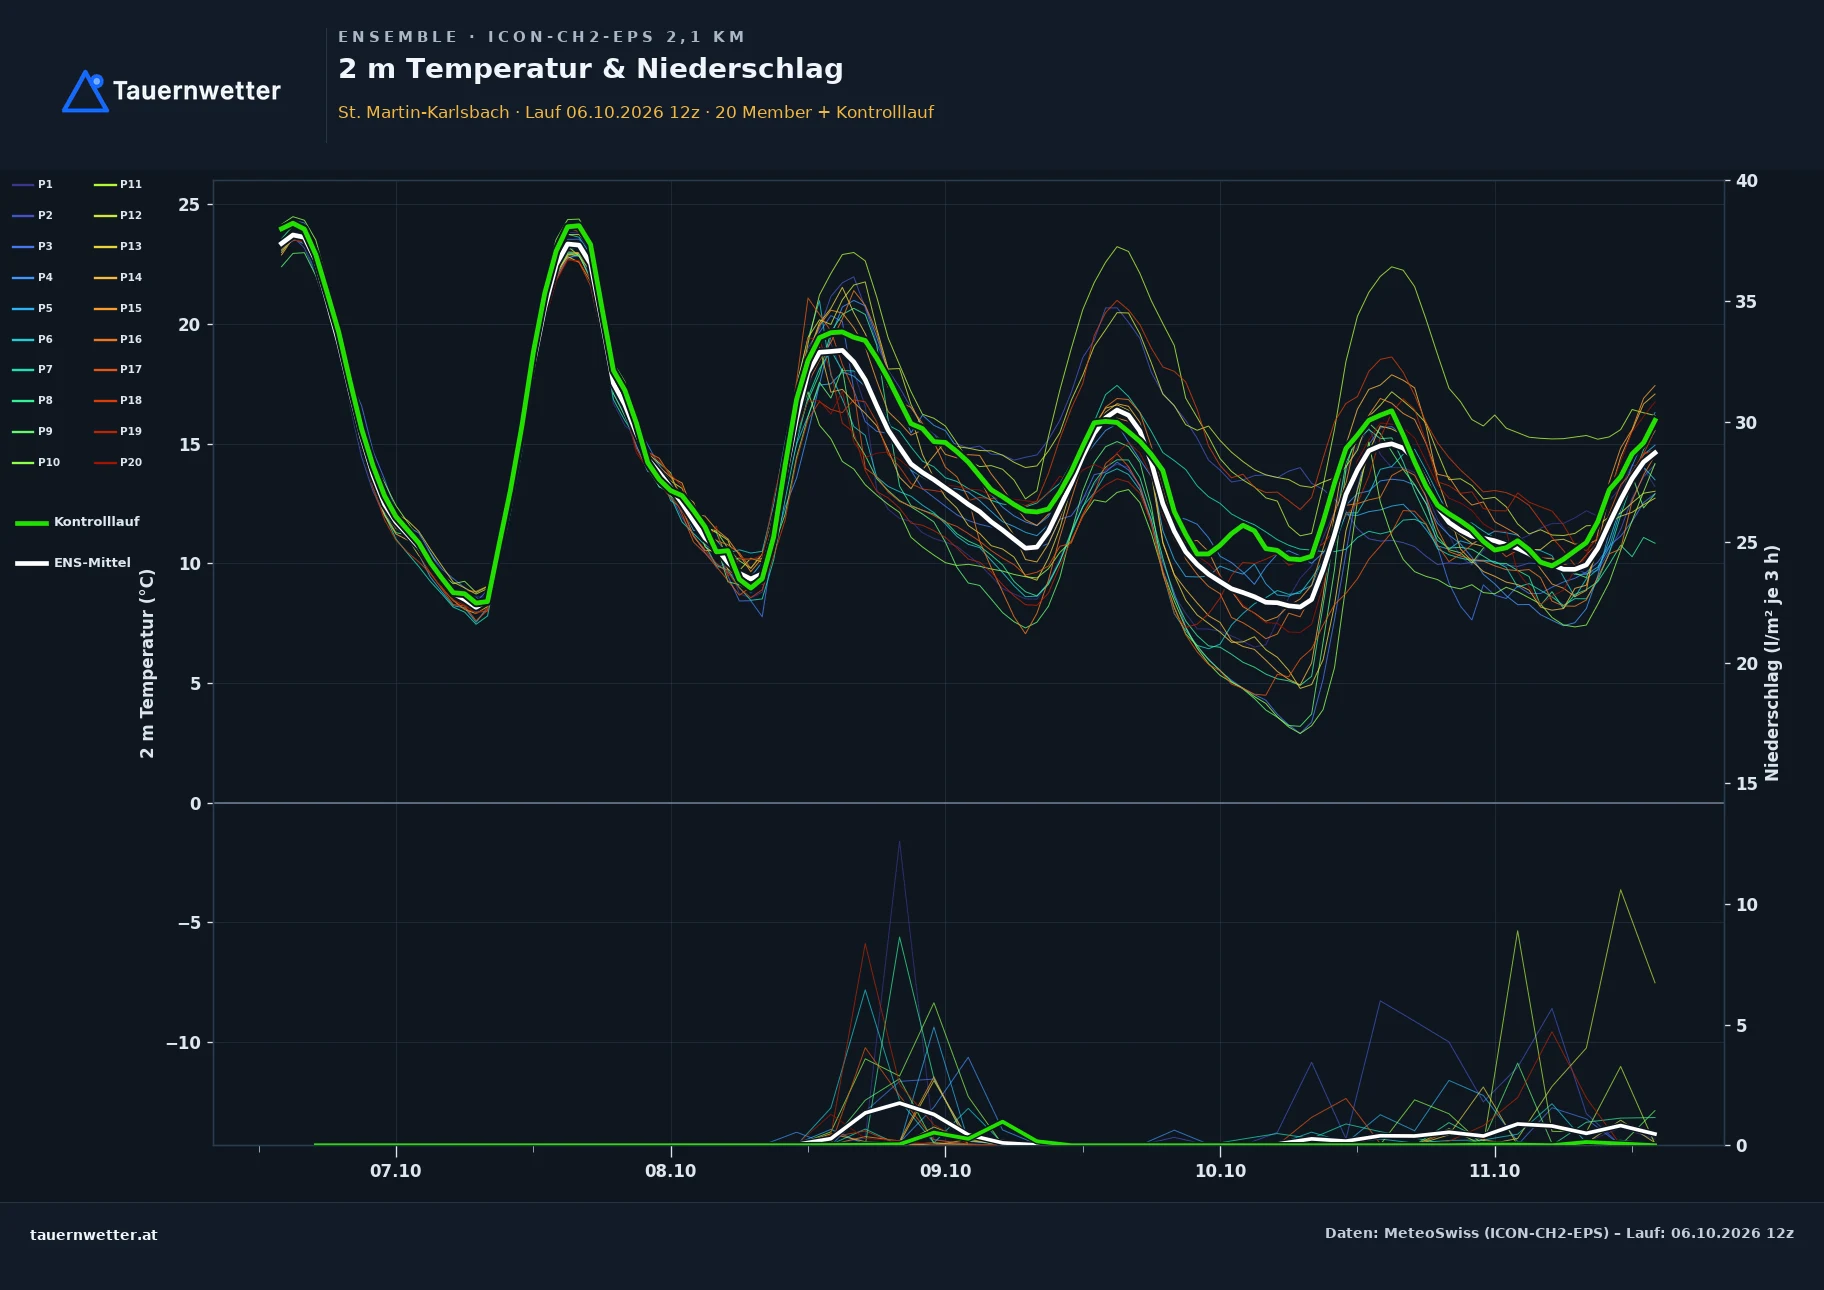
Task: Click the ENSEMBLE ICON-CH2-EPS header text
Action: 541,37
